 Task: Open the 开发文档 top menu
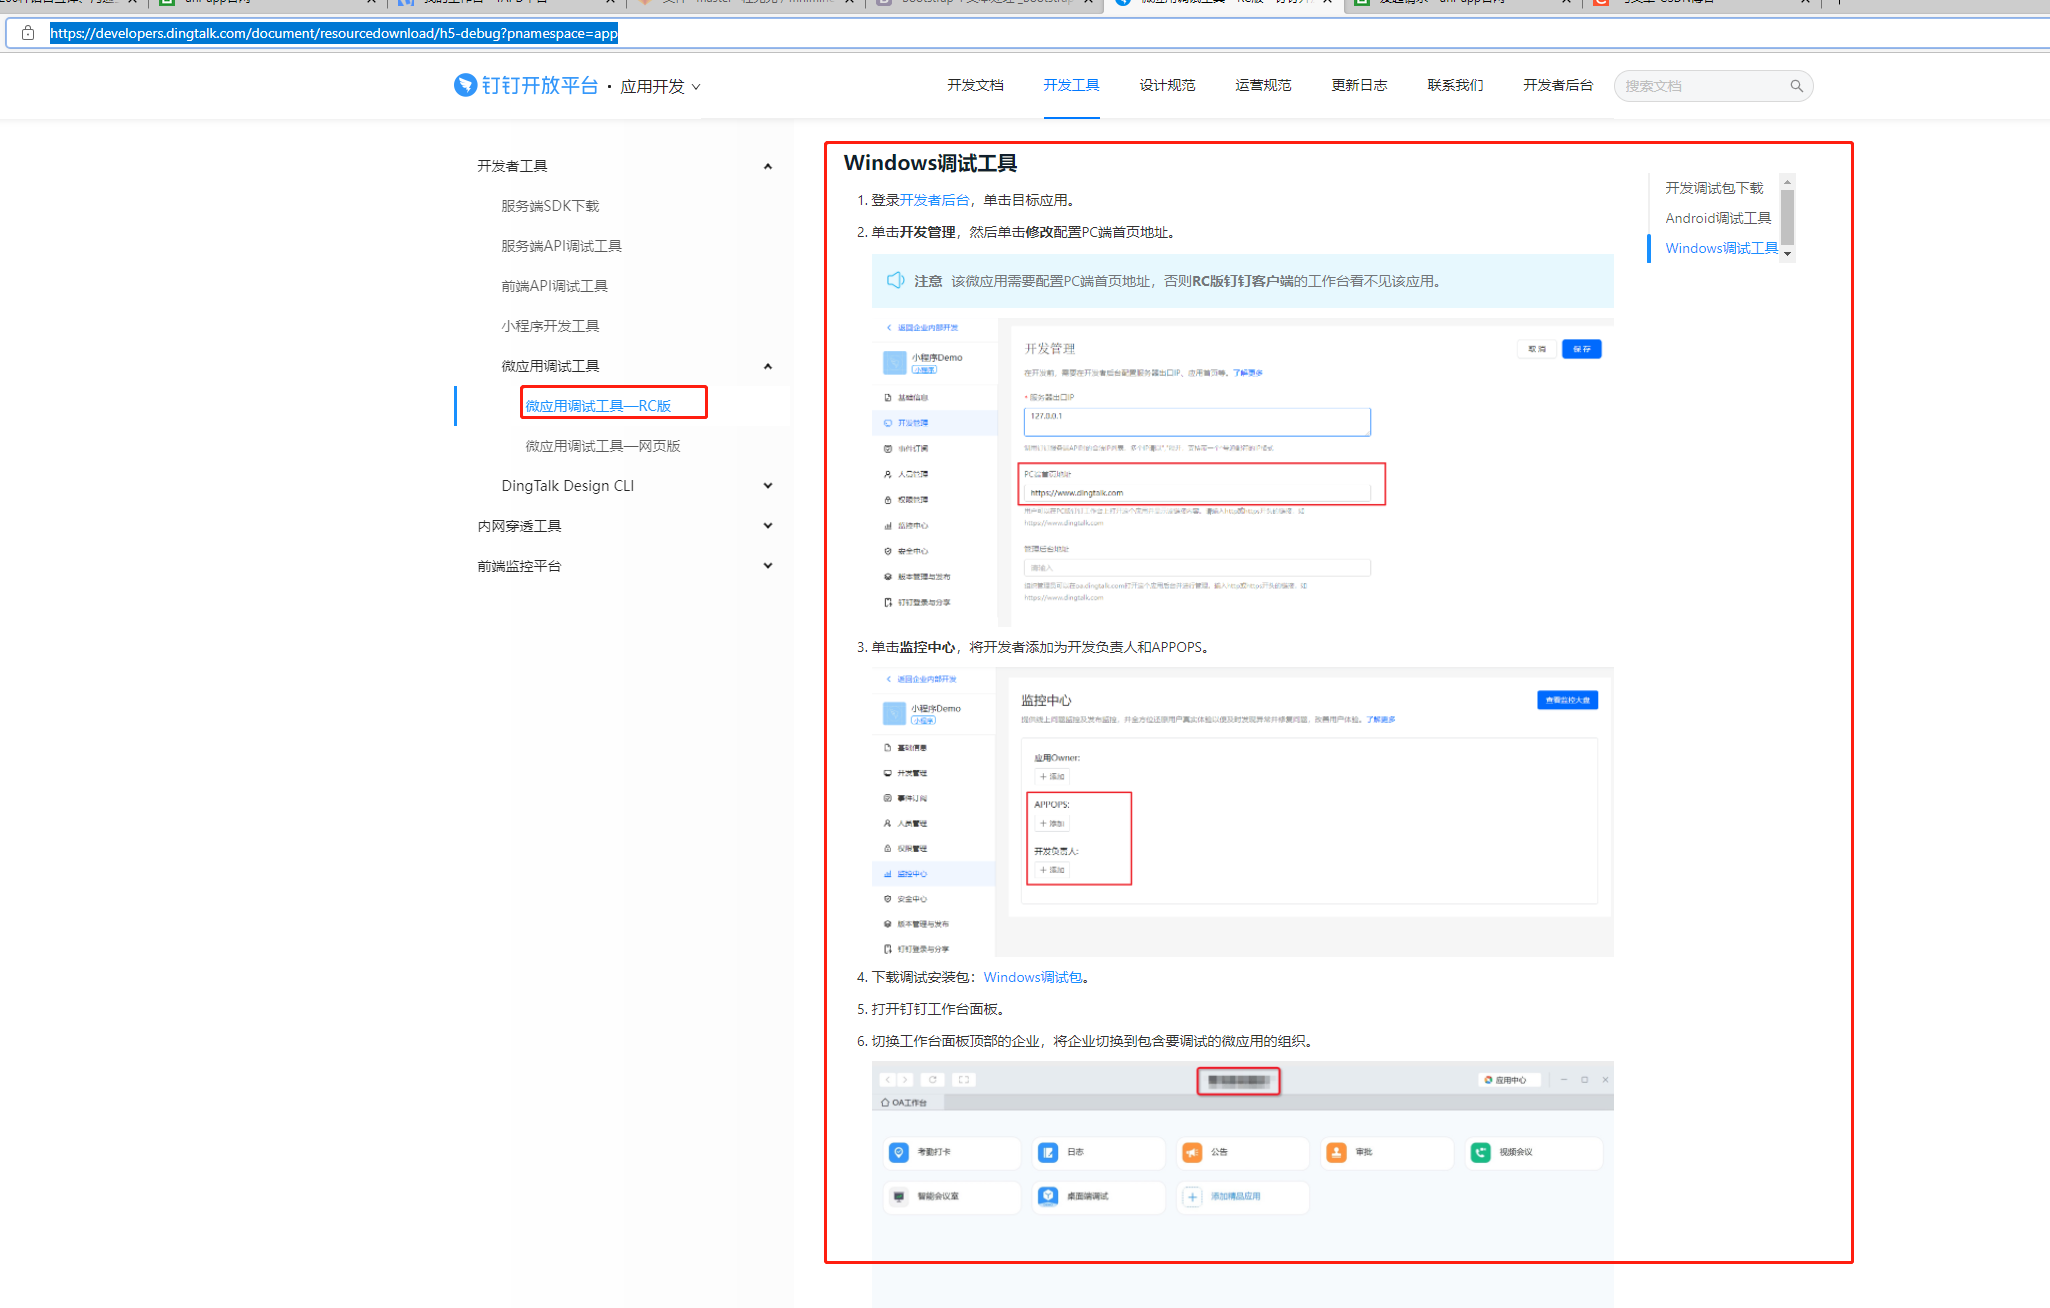click(x=975, y=86)
